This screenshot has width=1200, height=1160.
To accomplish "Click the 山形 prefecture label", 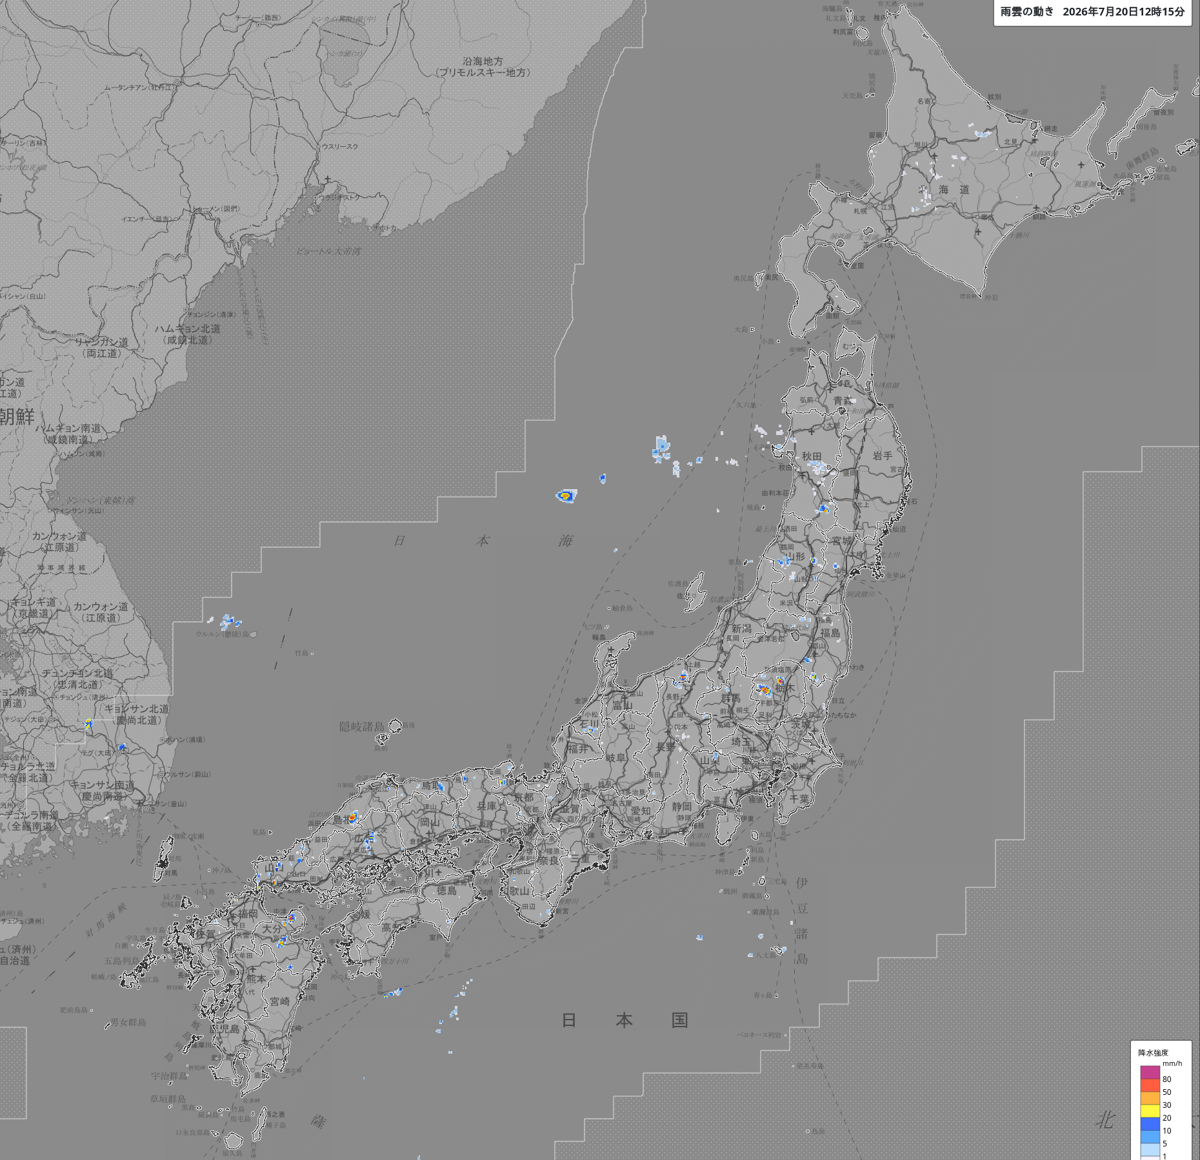I will pyautogui.click(x=794, y=557).
